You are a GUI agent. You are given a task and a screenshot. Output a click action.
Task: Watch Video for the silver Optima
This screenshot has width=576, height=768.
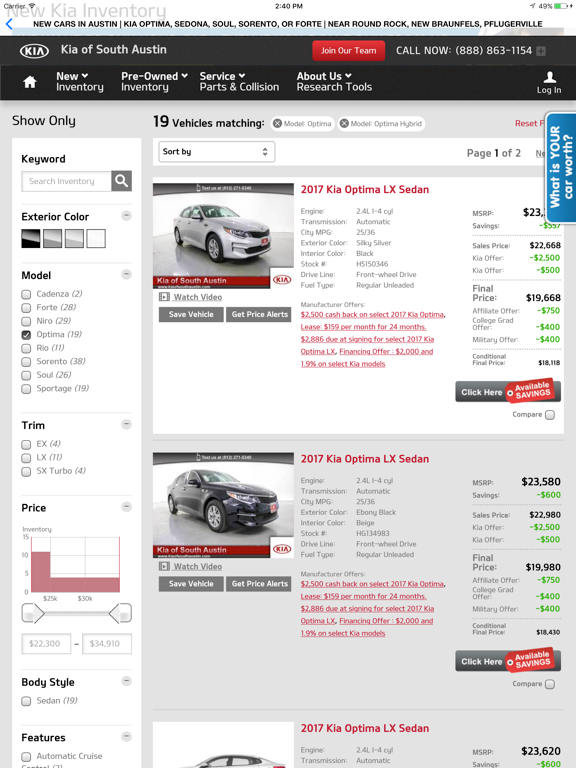pyautogui.click(x=191, y=297)
